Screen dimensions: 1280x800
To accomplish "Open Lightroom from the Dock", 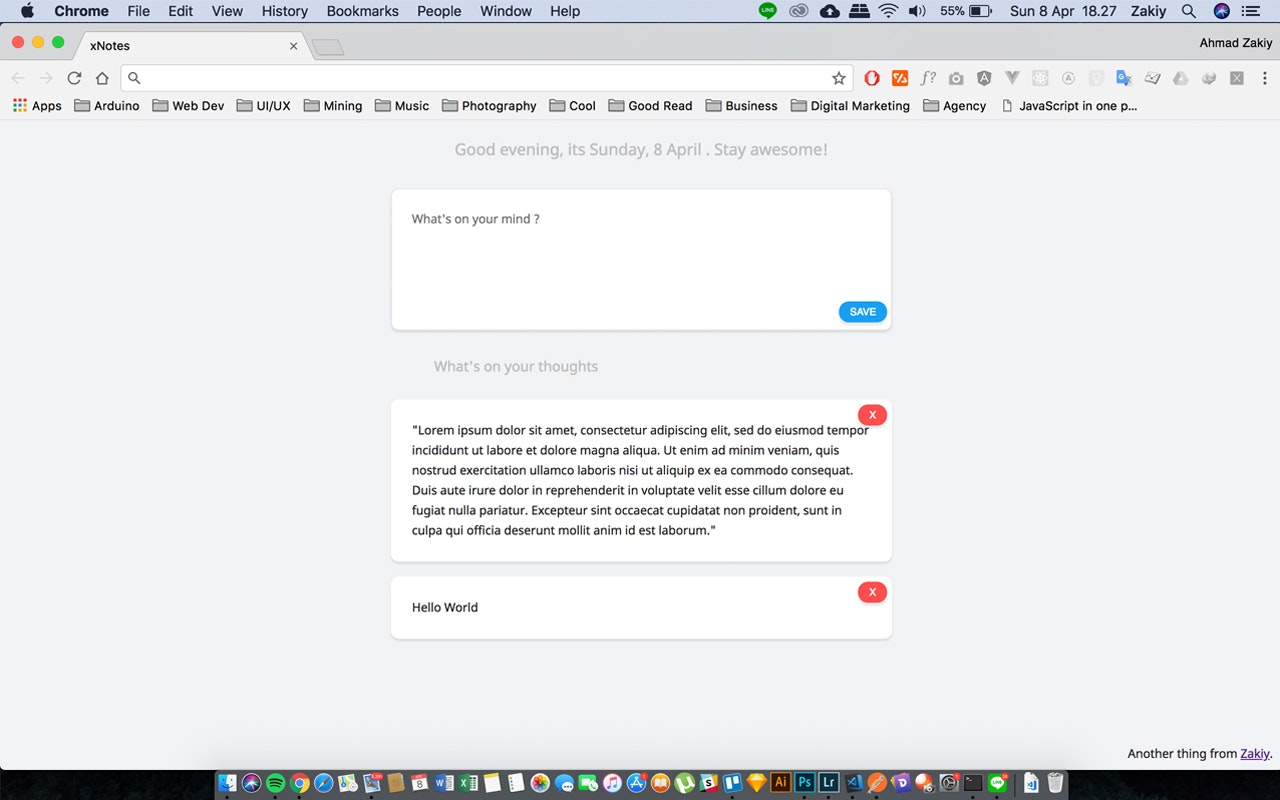I will tap(829, 783).
